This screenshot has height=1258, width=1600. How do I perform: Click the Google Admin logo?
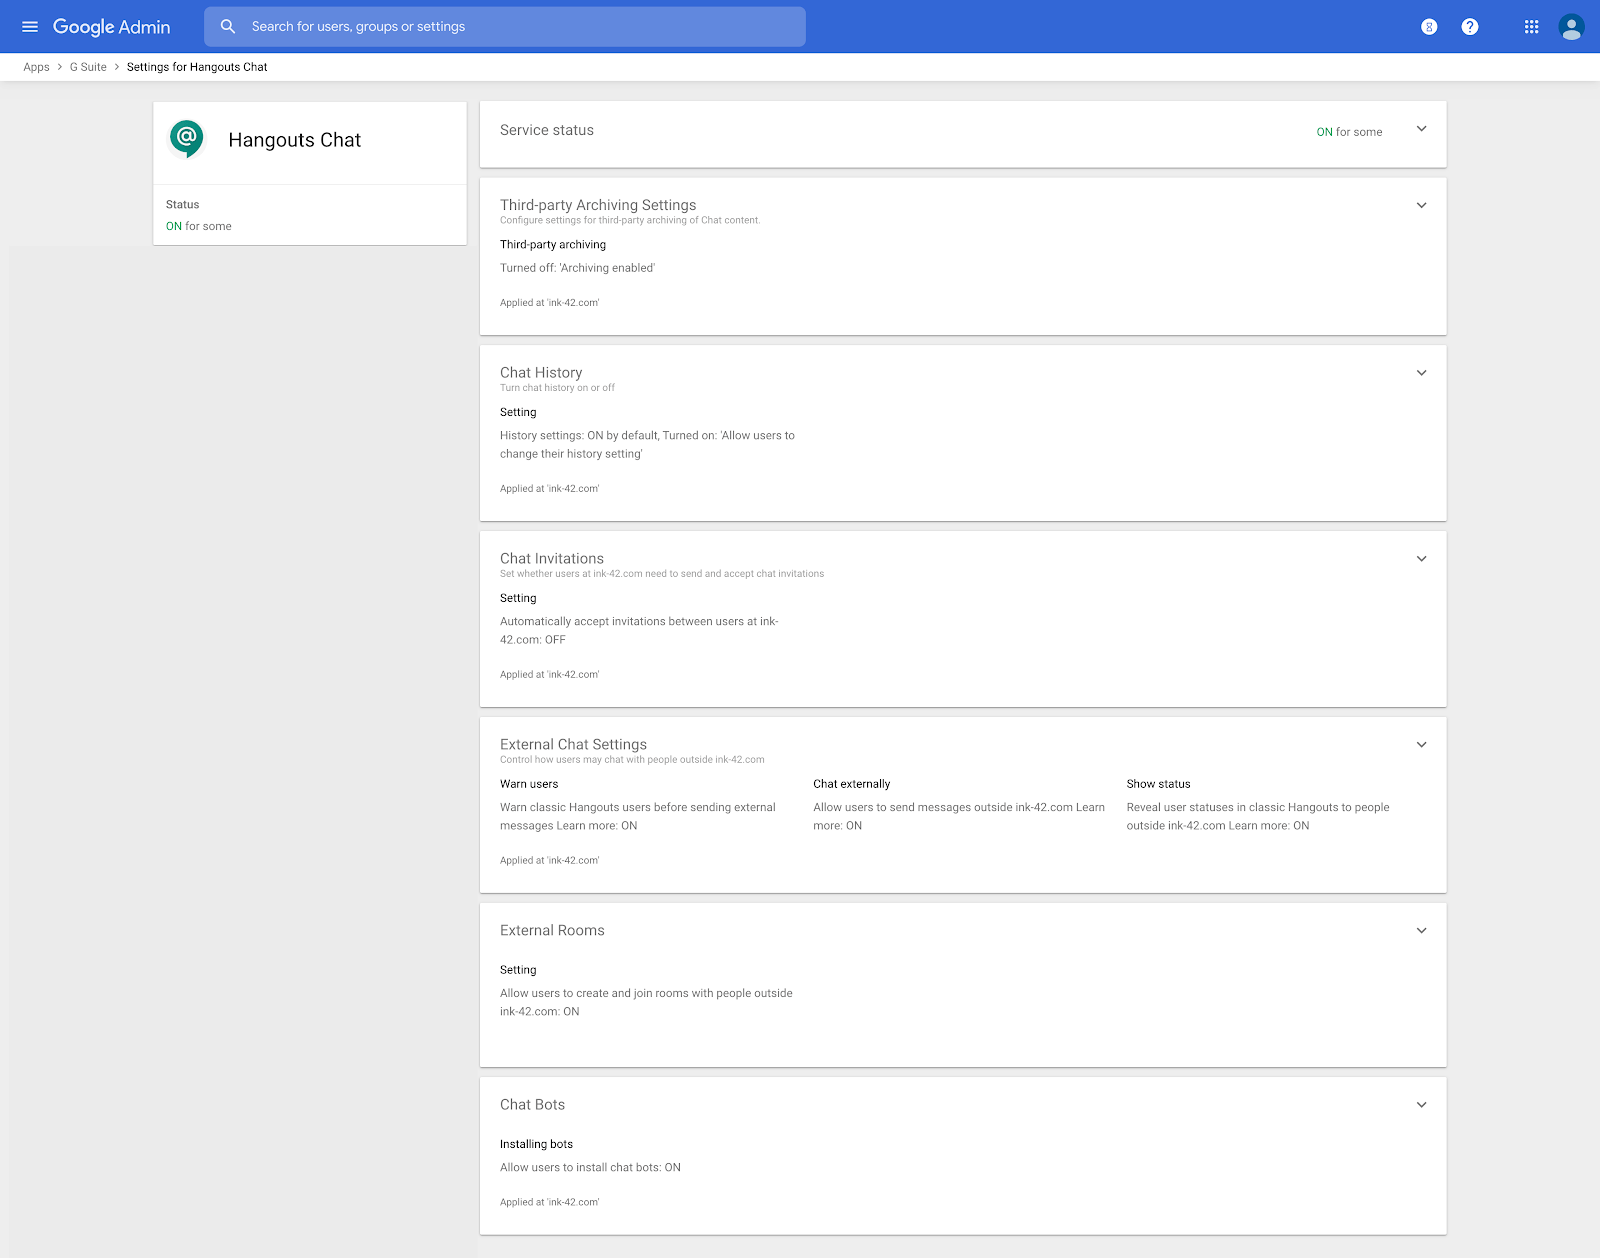[x=113, y=27]
